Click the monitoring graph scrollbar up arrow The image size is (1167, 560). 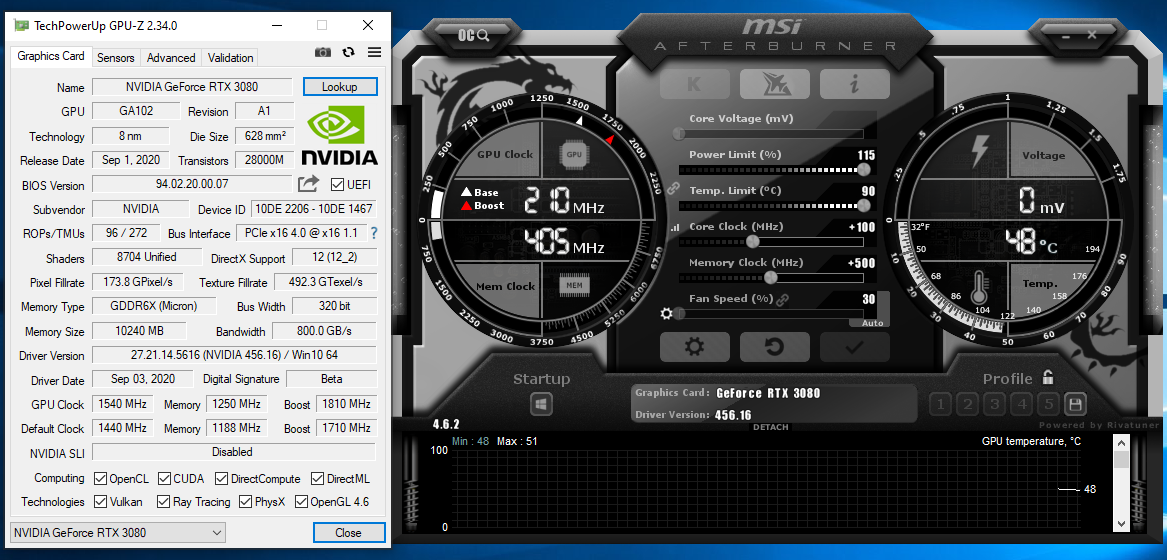point(1121,442)
